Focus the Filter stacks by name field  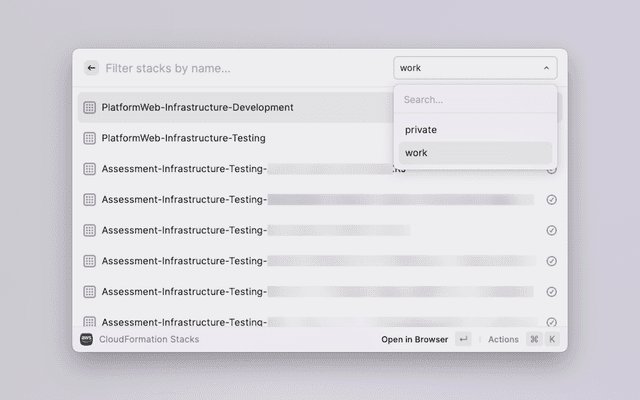coord(240,68)
